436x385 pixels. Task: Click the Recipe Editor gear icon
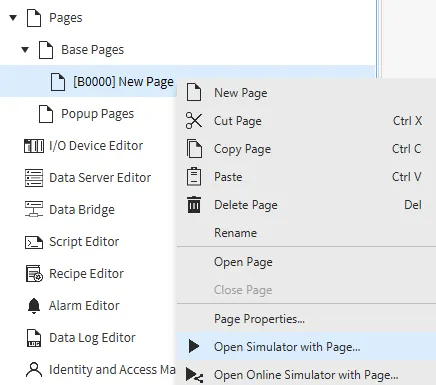34,274
